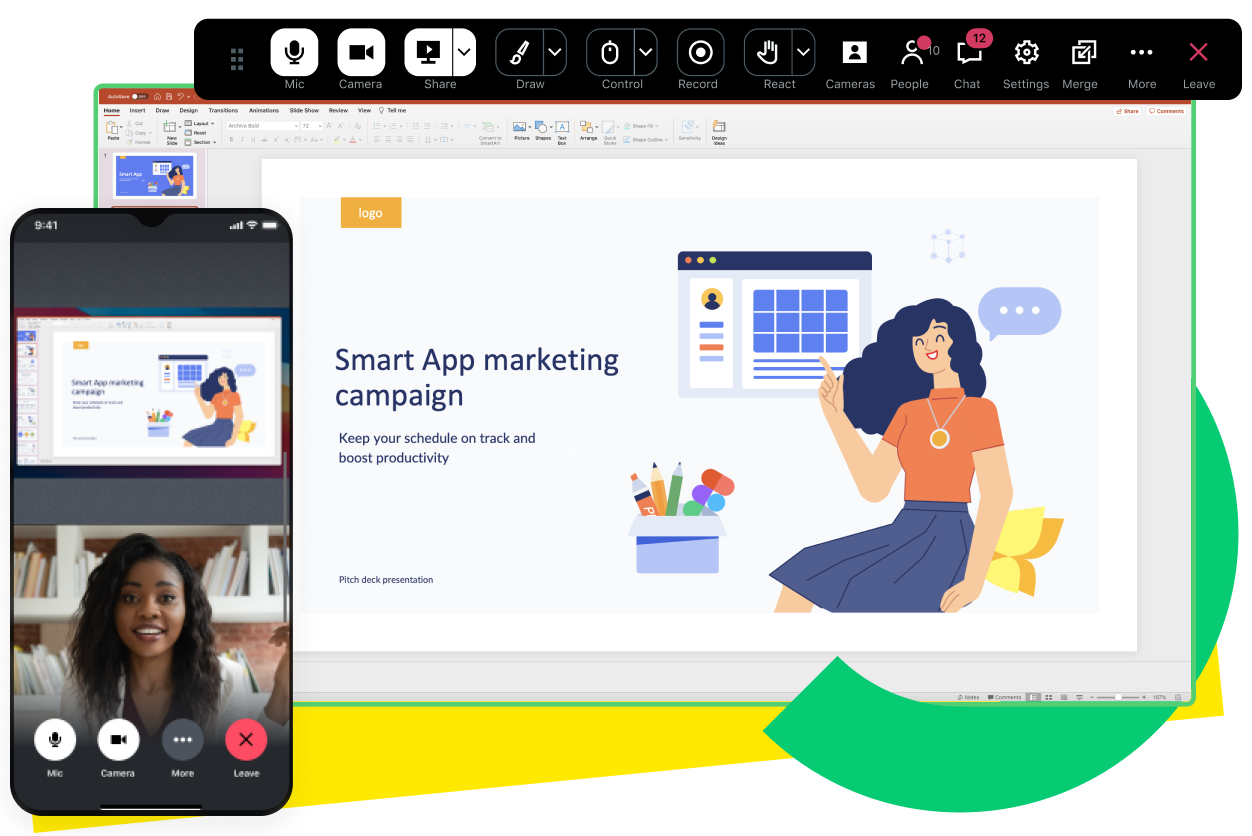1252x836 pixels.
Task: Open the People participants list
Action: pyautogui.click(x=911, y=54)
